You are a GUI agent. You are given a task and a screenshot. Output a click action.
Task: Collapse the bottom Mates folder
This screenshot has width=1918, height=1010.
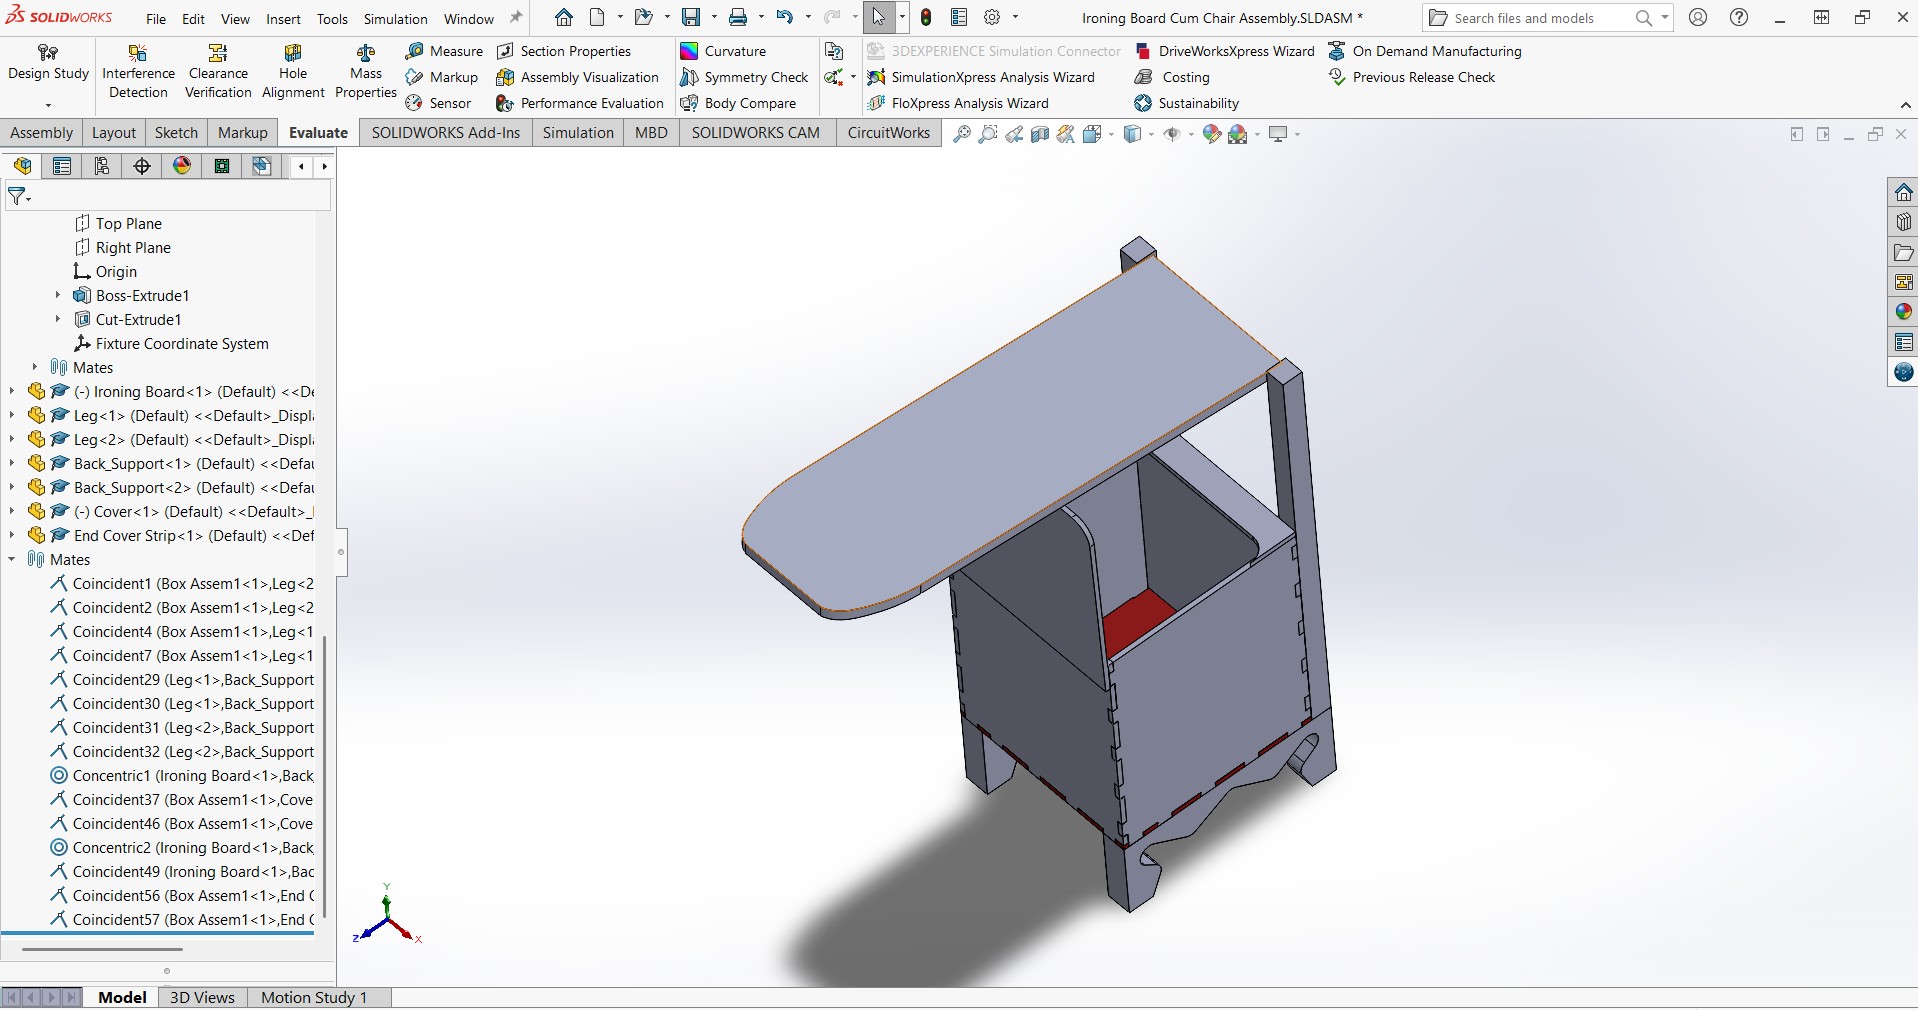pyautogui.click(x=12, y=559)
